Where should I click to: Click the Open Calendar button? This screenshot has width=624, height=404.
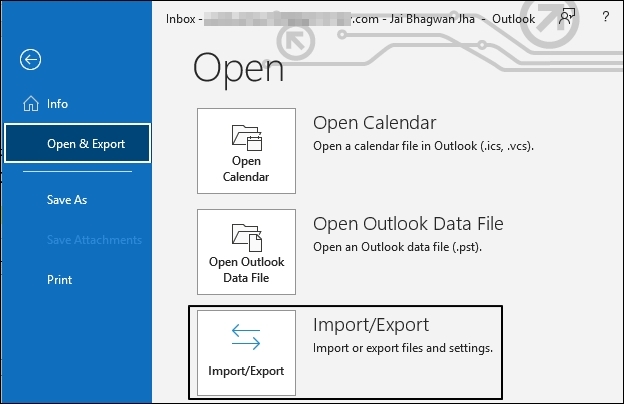(x=246, y=151)
